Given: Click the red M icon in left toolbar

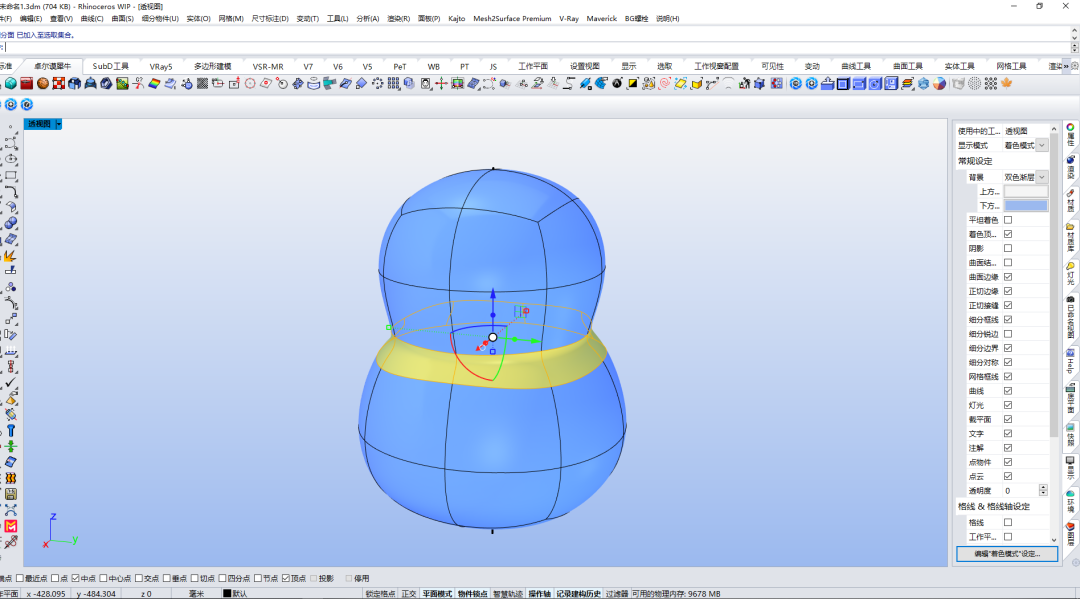Looking at the screenshot, I should click(x=11, y=527).
